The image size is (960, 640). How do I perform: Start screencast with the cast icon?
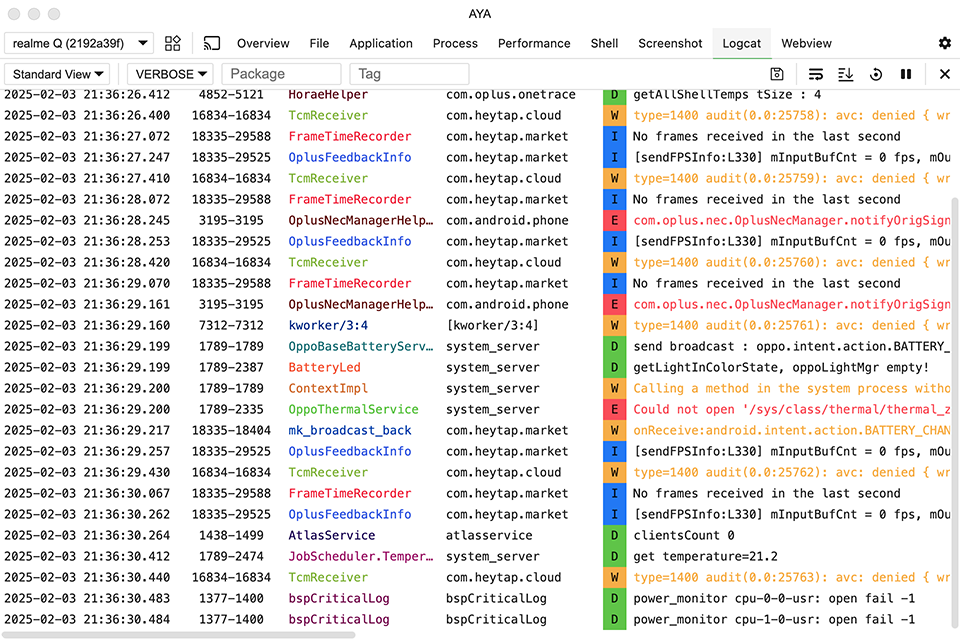[212, 43]
